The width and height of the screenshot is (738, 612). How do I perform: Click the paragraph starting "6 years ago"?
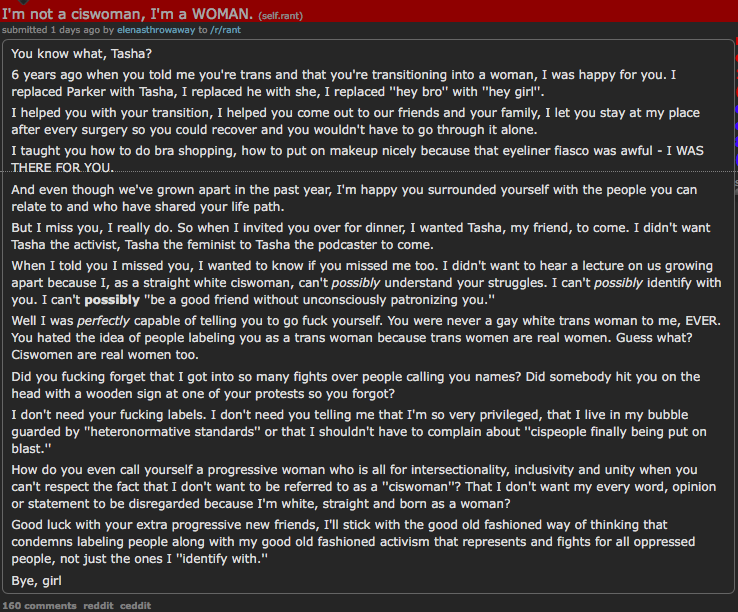[x=344, y=83]
